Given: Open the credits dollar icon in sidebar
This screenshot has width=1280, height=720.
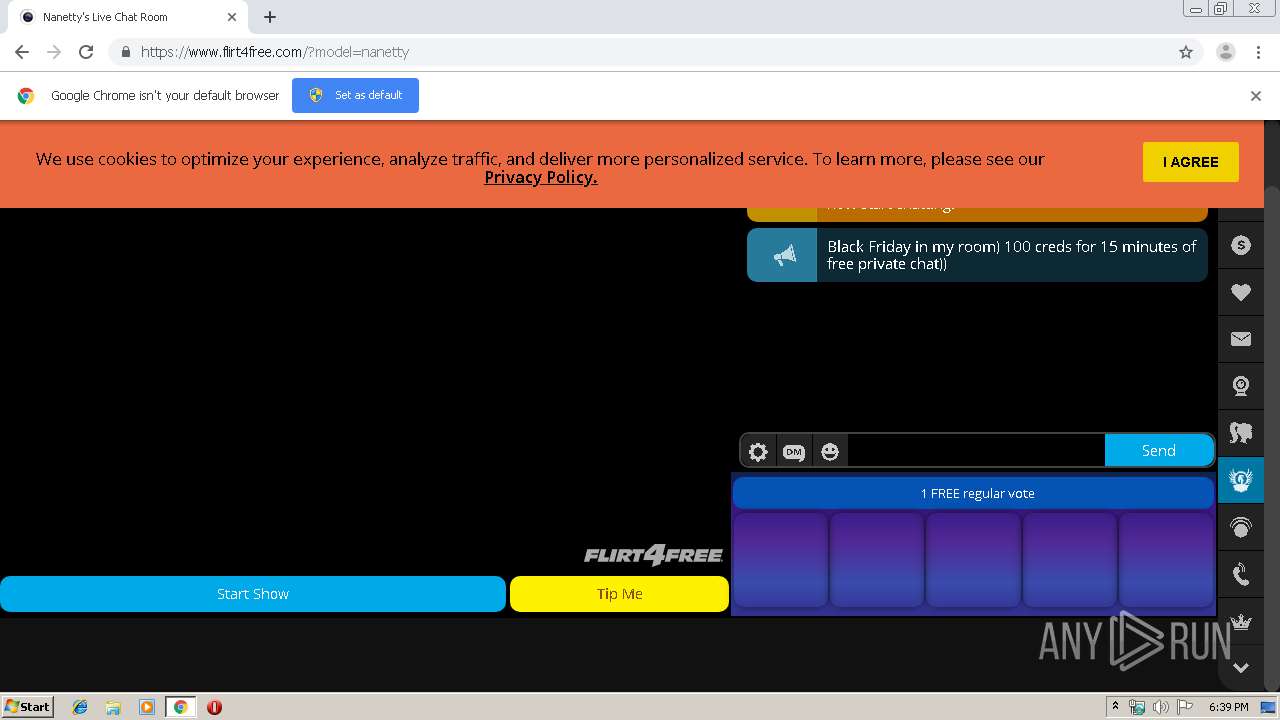Looking at the screenshot, I should tap(1241, 245).
